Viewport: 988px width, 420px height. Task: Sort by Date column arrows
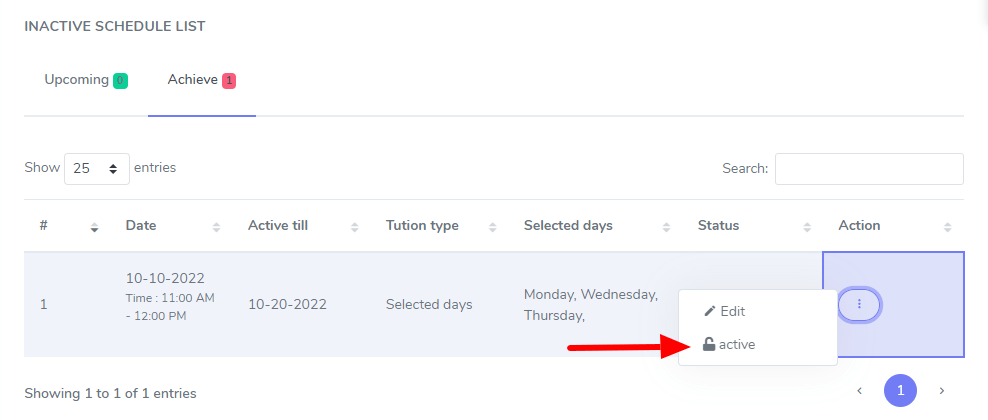[x=216, y=227]
